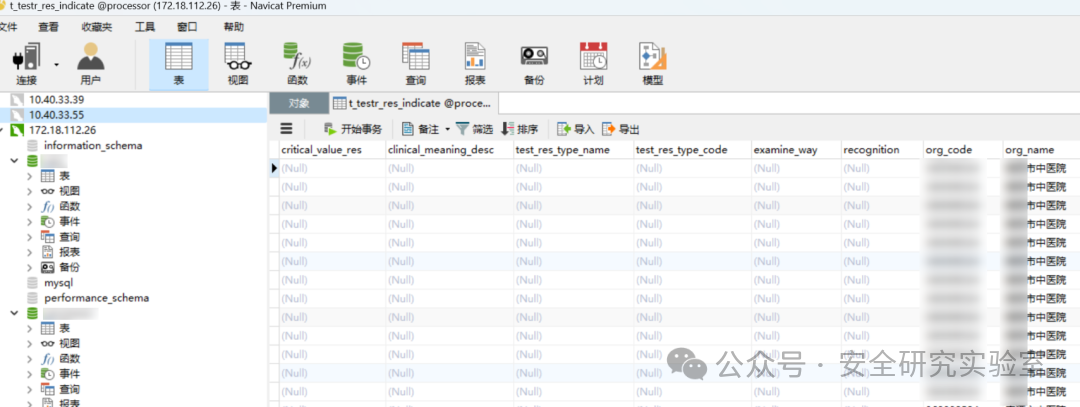This screenshot has height=407, width=1080.
Task: Open the 备注 dropdown arrow
Action: pyautogui.click(x=447, y=129)
